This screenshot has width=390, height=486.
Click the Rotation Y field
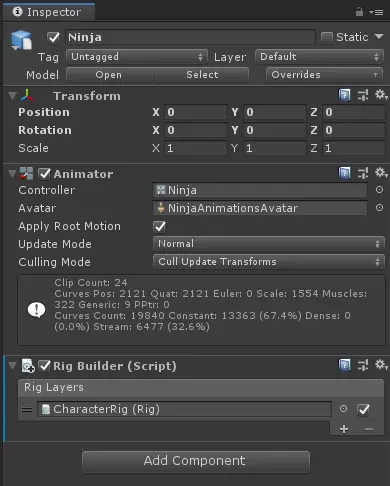pyautogui.click(x=275, y=130)
